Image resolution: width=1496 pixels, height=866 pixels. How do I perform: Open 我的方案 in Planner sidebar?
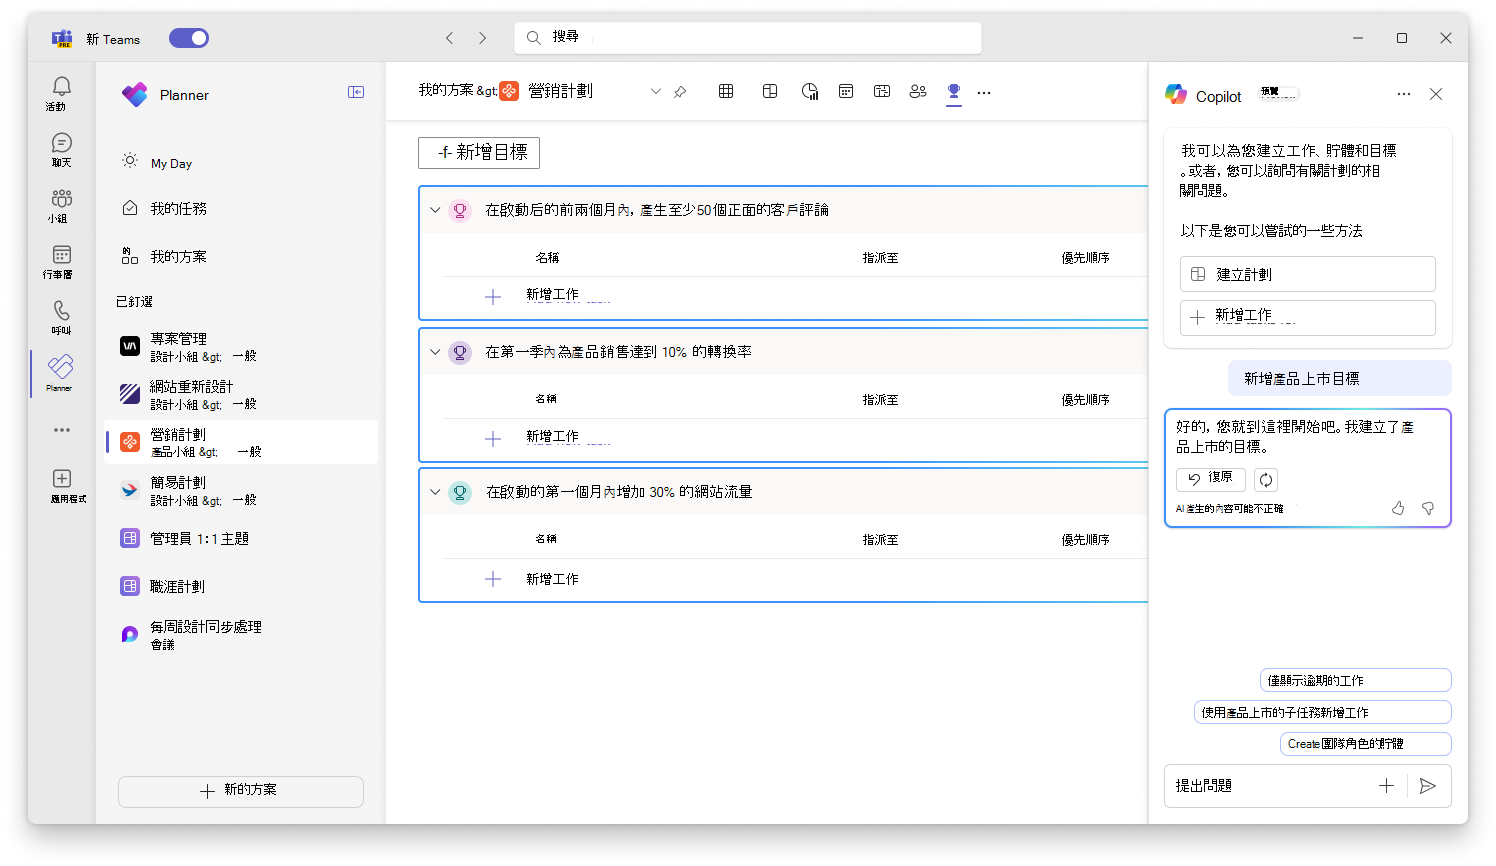241,256
